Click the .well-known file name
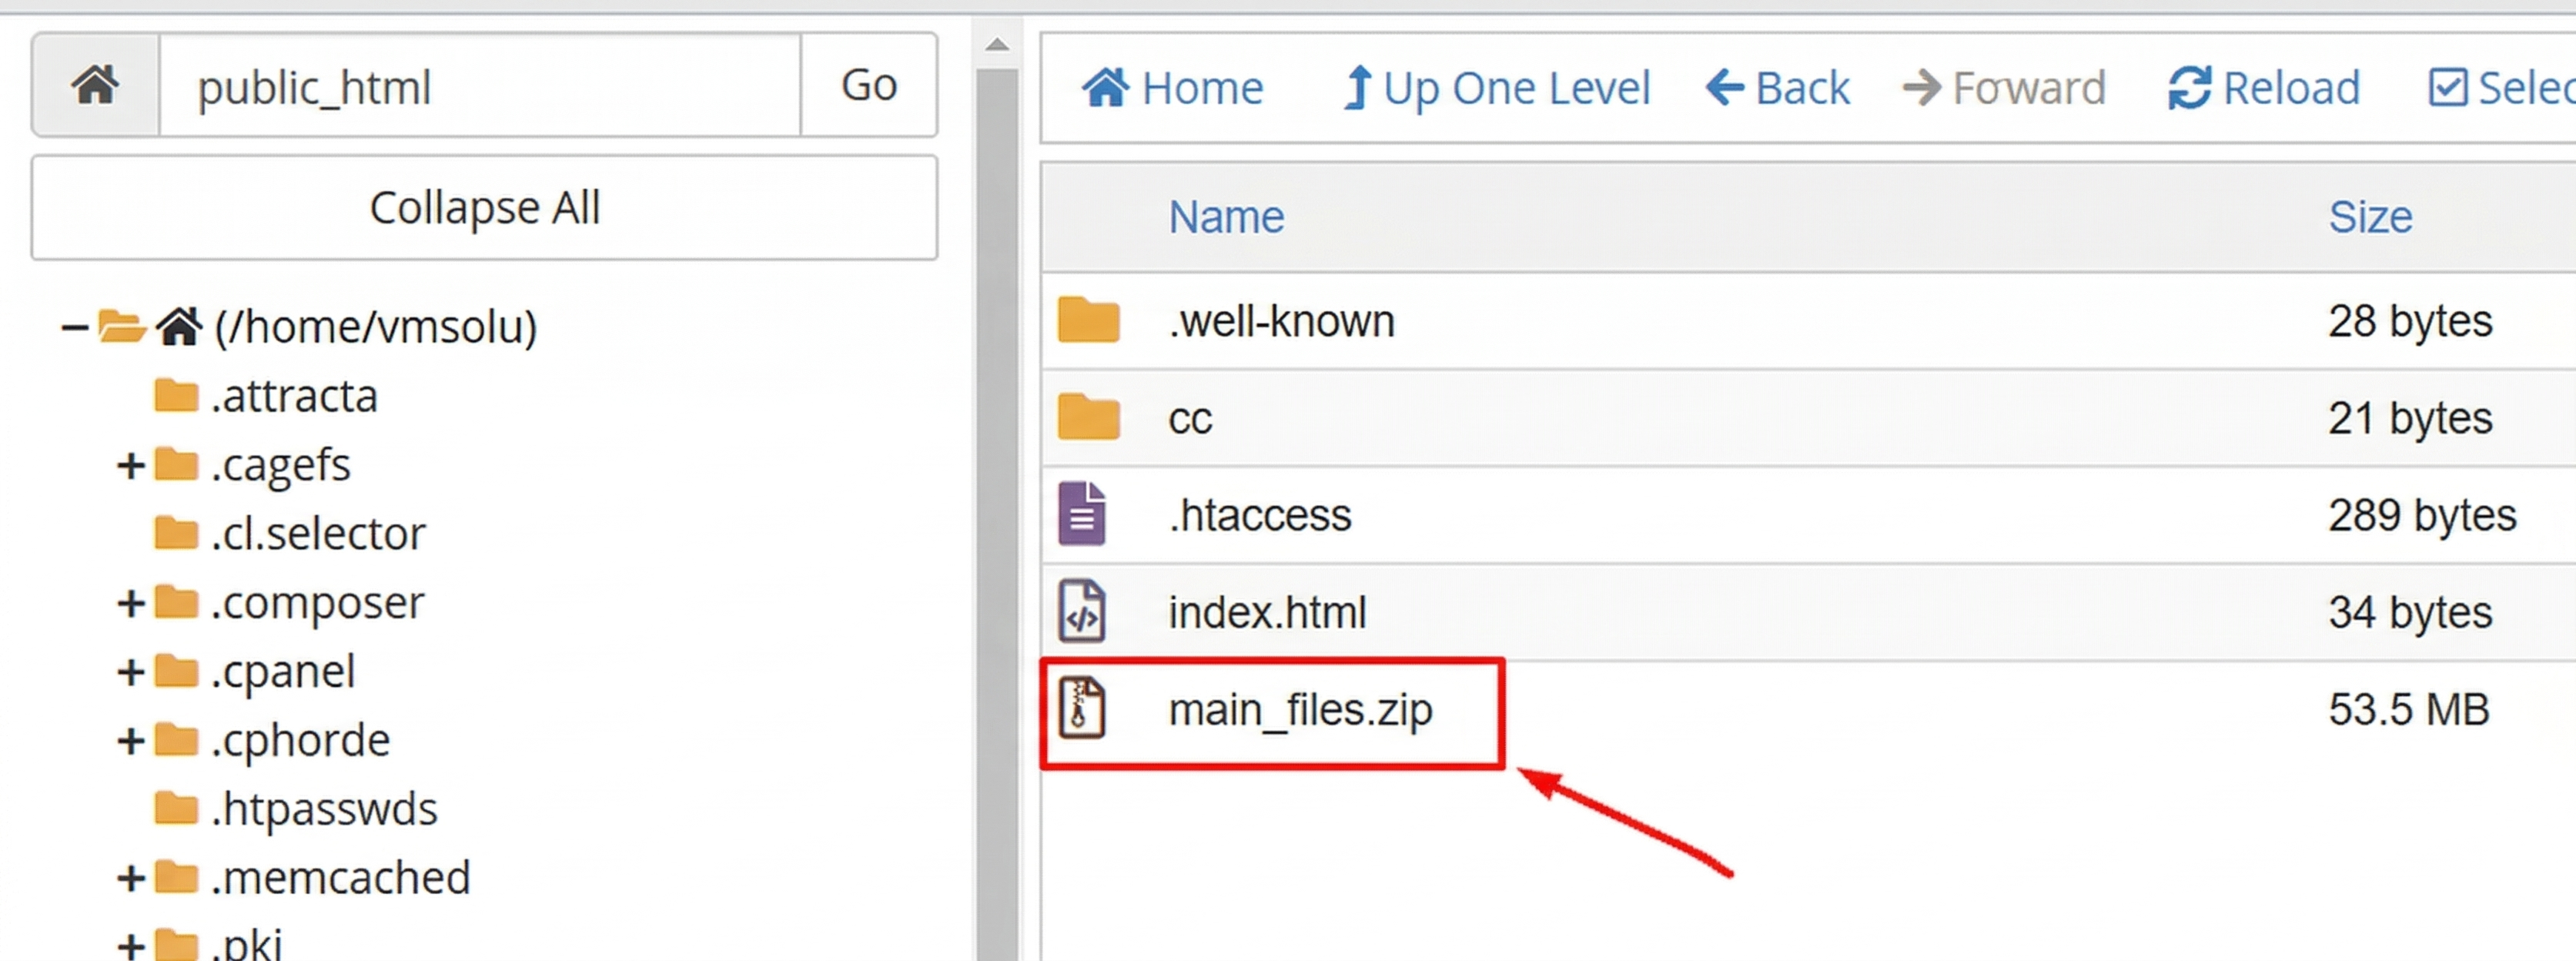2576x961 pixels. pos(1281,321)
